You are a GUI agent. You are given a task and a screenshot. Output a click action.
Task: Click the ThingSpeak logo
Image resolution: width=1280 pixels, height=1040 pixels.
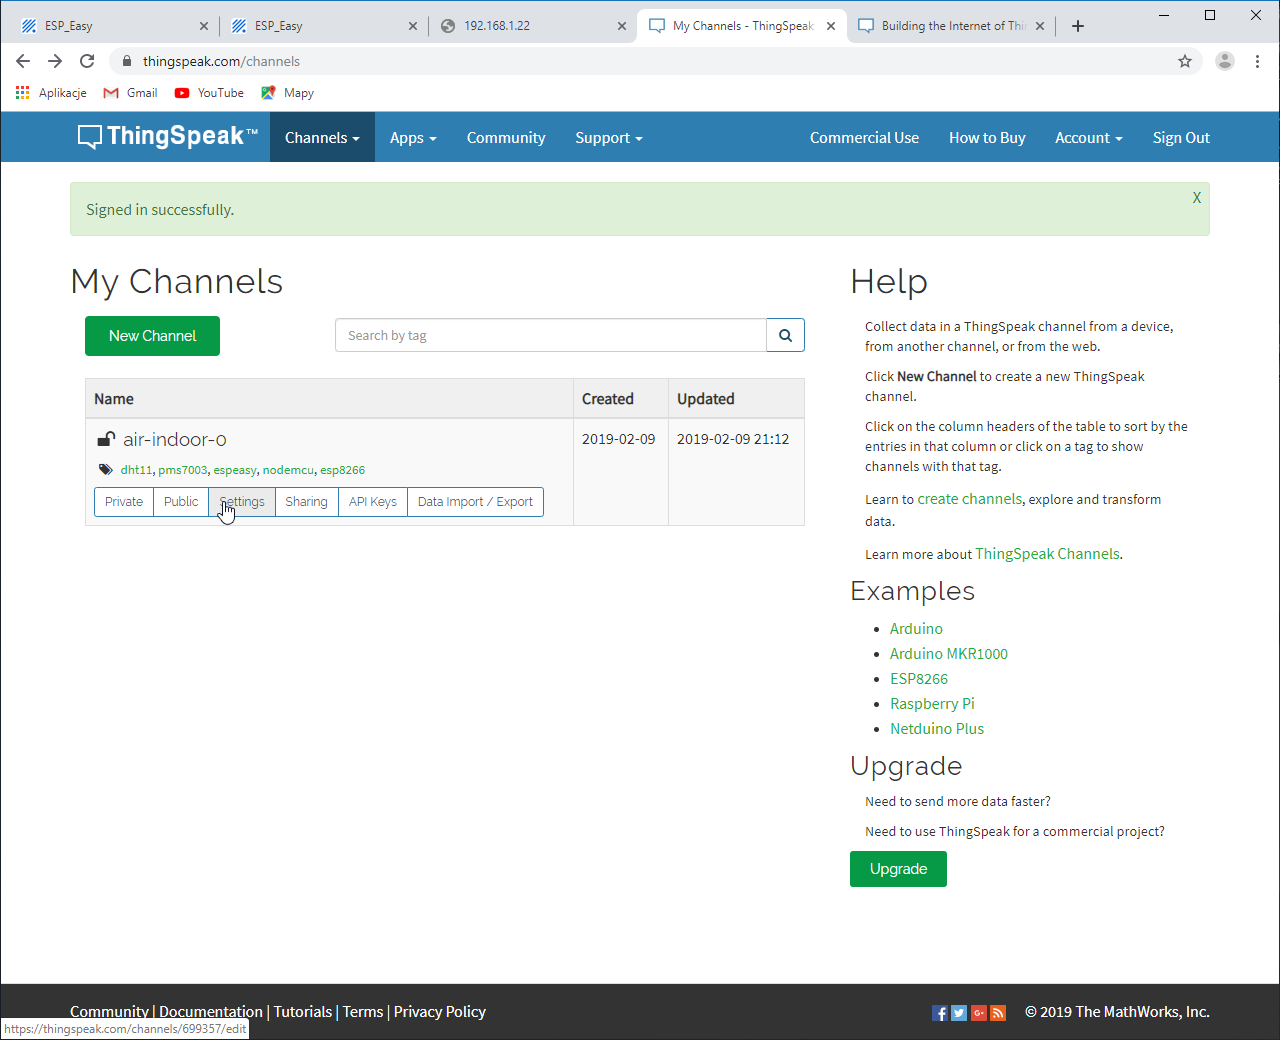click(x=168, y=137)
